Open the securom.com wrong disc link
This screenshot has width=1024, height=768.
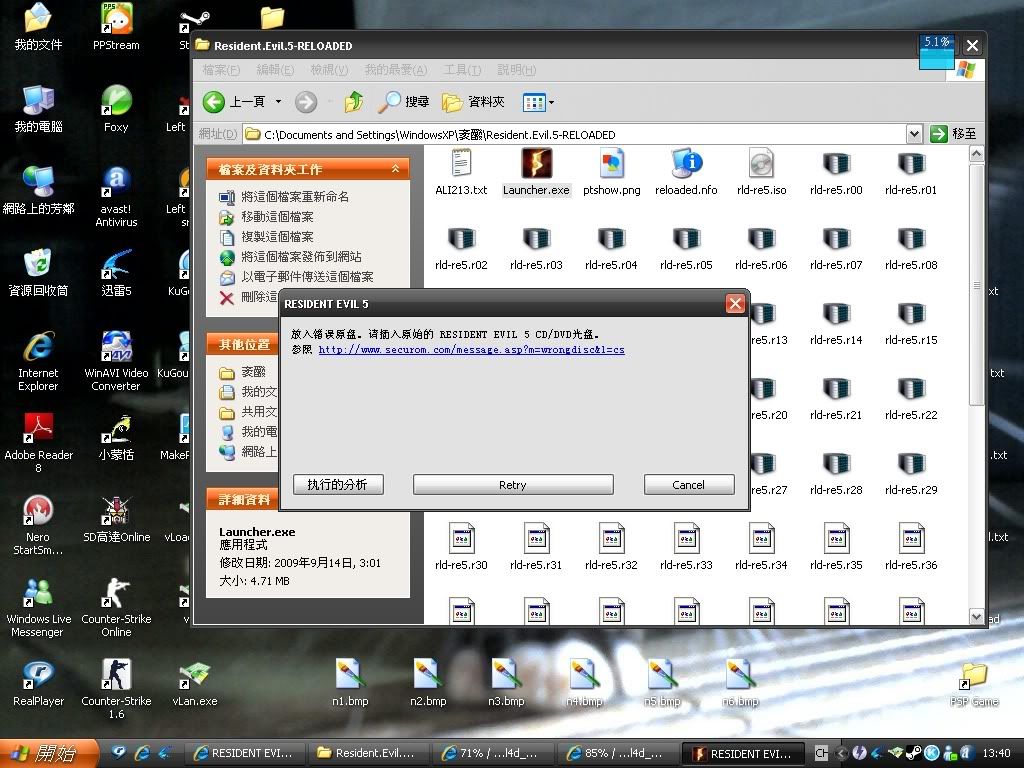point(471,350)
